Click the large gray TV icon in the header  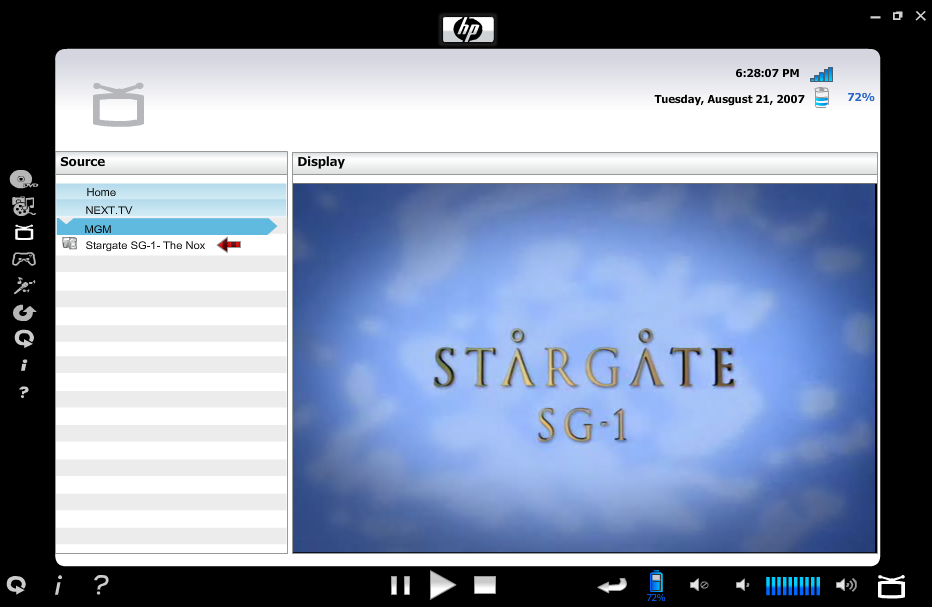118,105
